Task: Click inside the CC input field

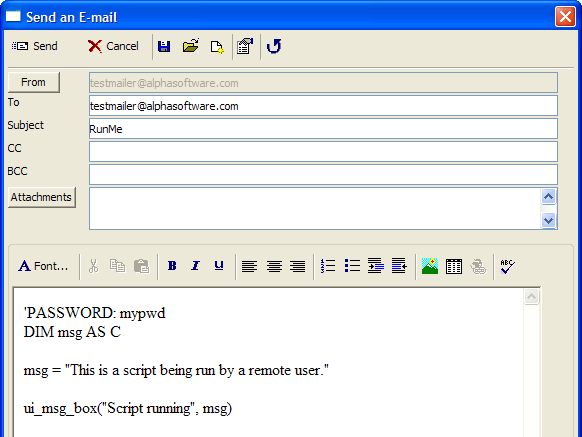Action: (x=323, y=151)
